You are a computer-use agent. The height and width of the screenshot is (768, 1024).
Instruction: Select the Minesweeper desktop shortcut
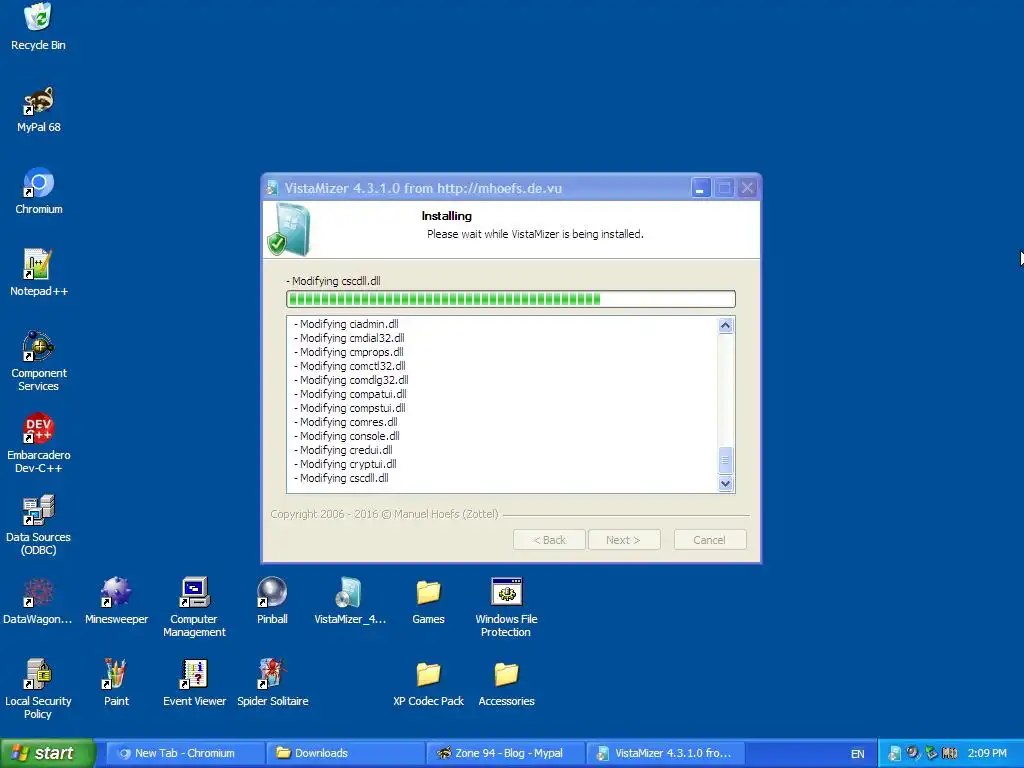116,601
